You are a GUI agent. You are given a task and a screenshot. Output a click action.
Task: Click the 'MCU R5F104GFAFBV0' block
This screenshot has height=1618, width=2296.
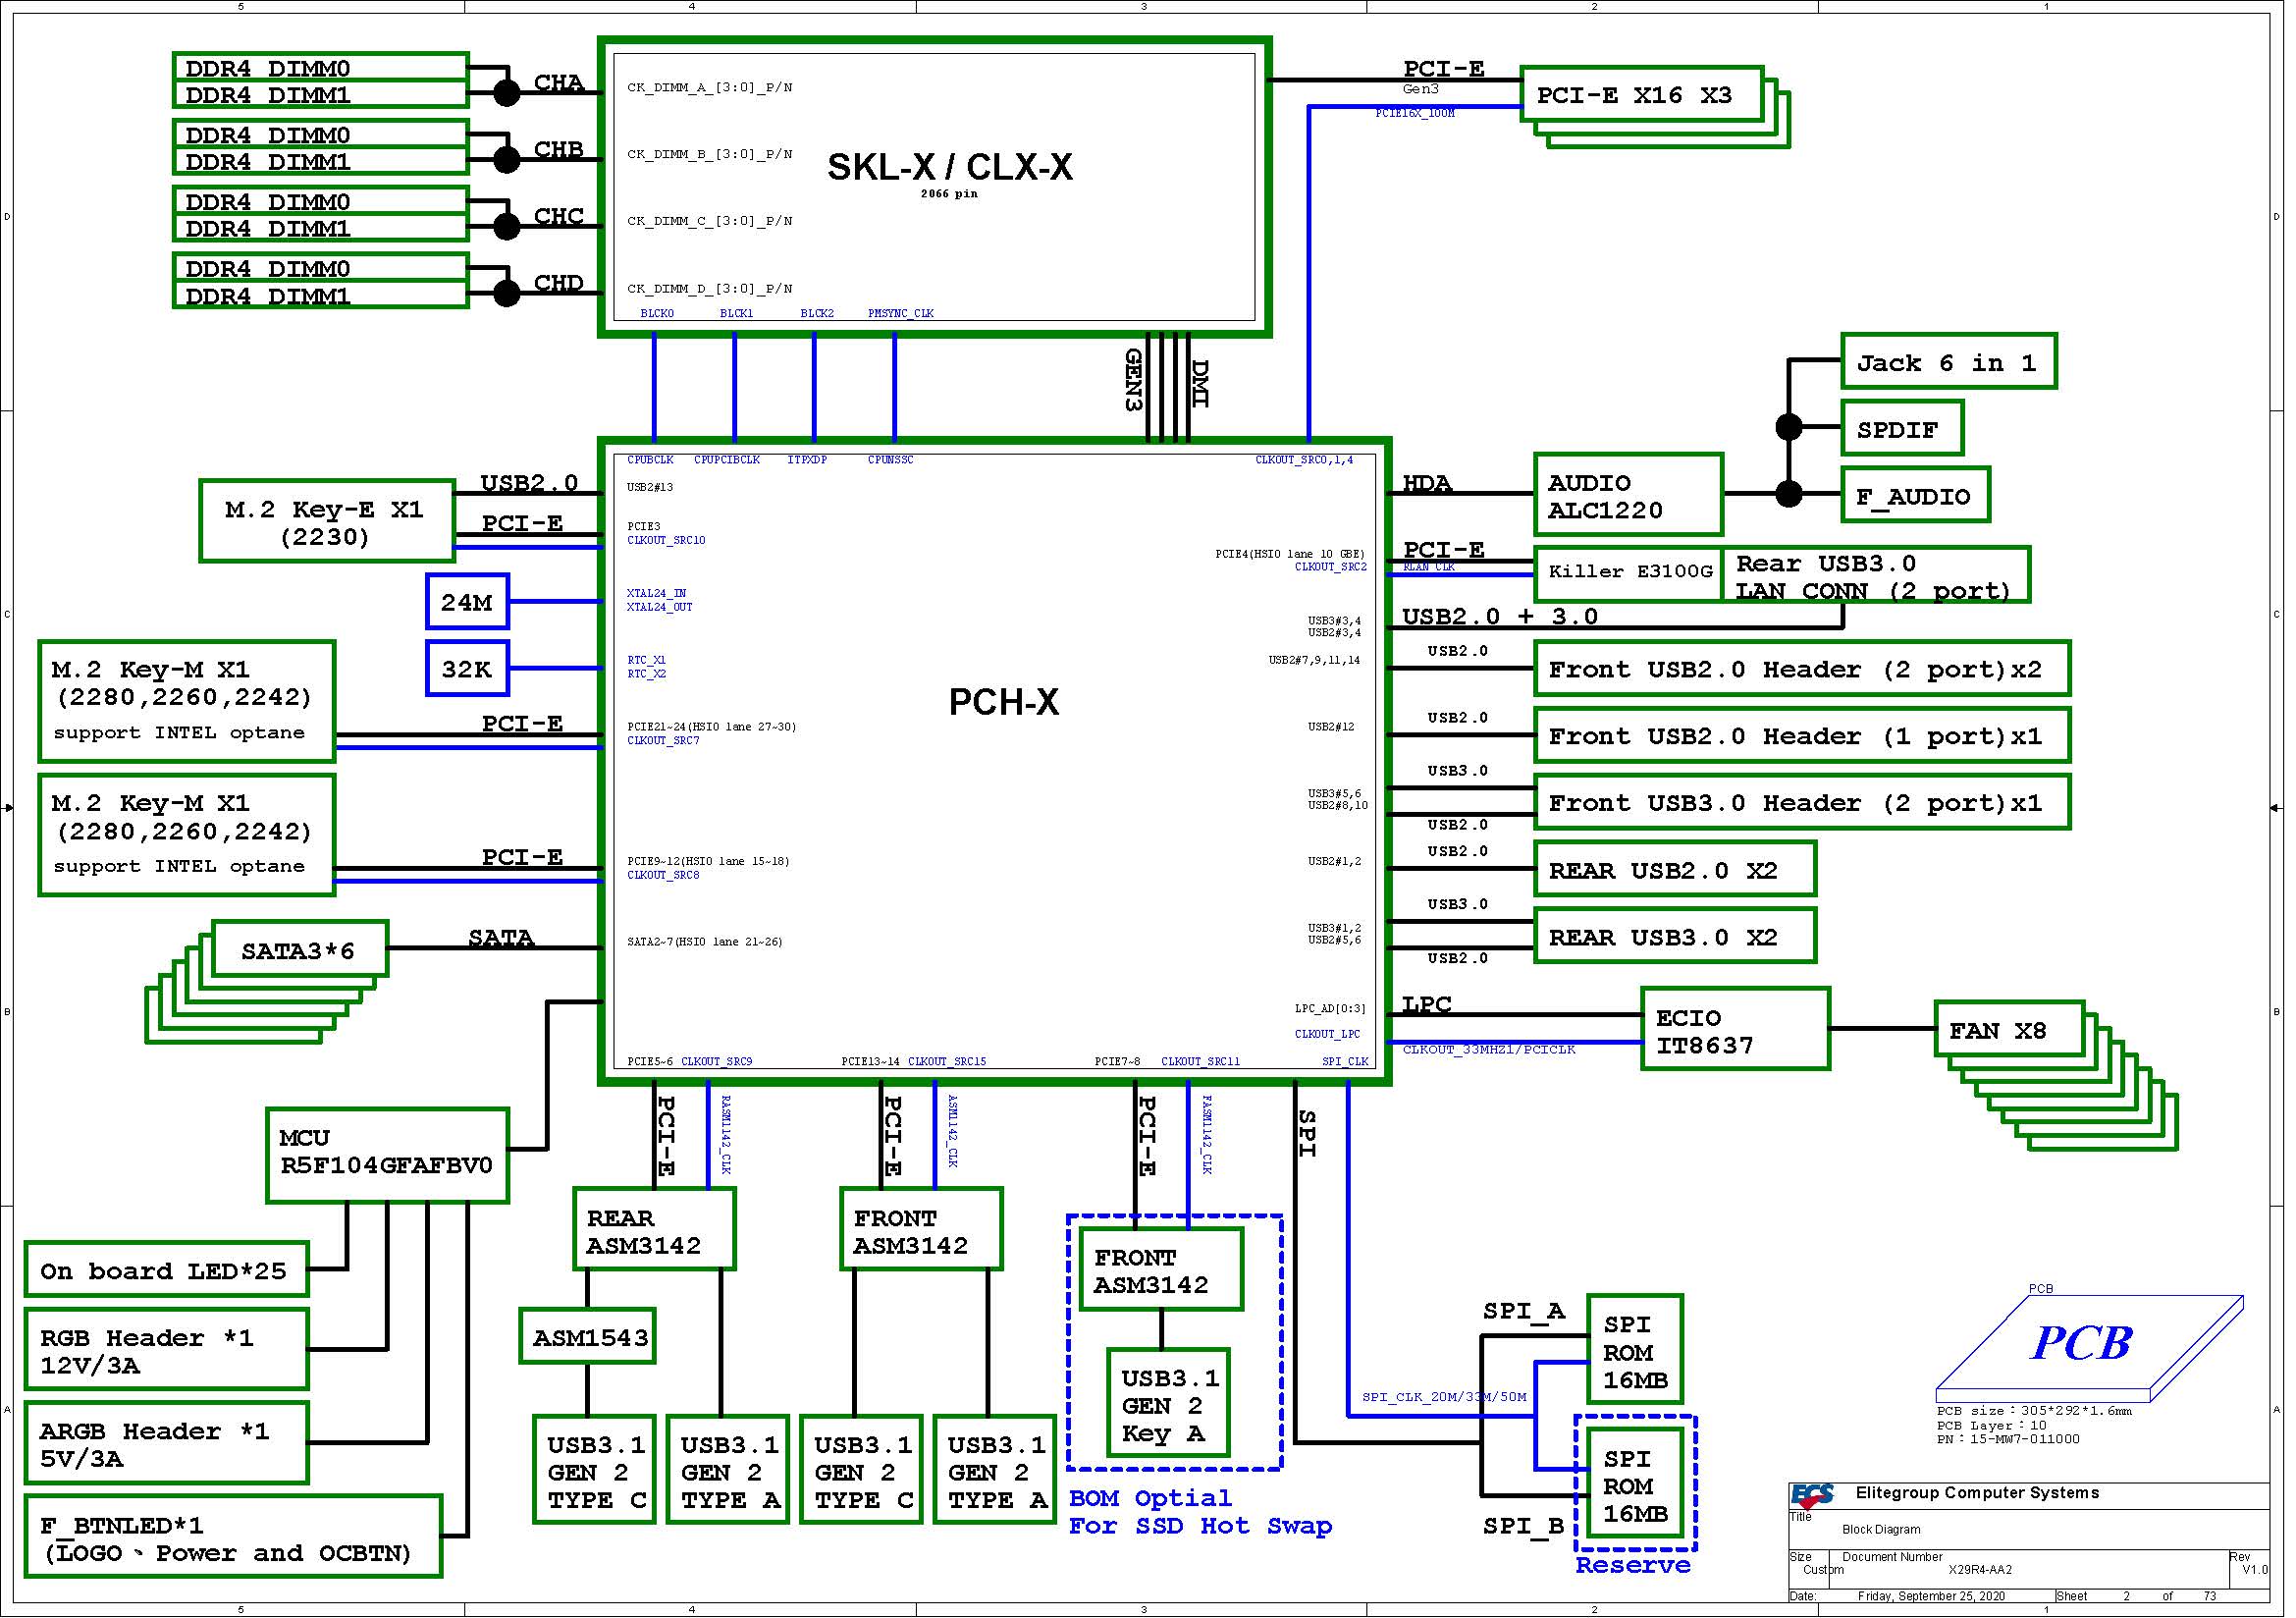(387, 1155)
